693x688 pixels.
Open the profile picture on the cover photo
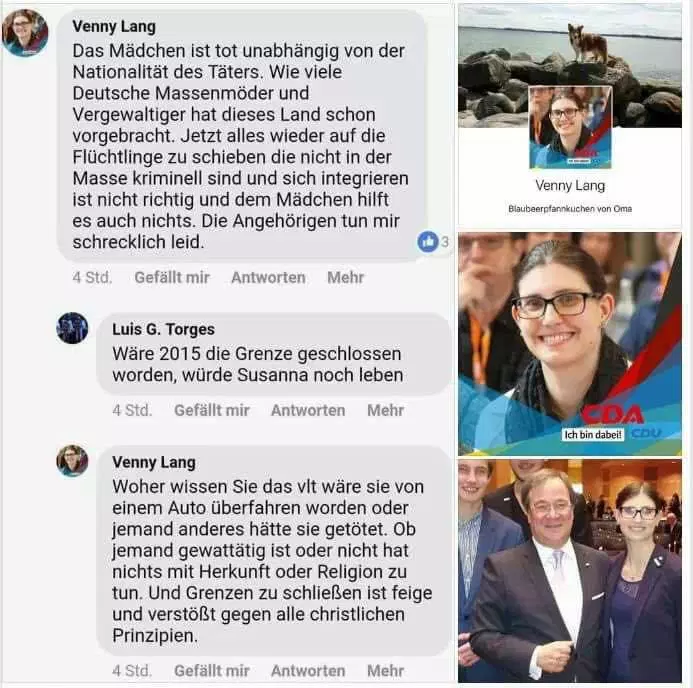570,127
